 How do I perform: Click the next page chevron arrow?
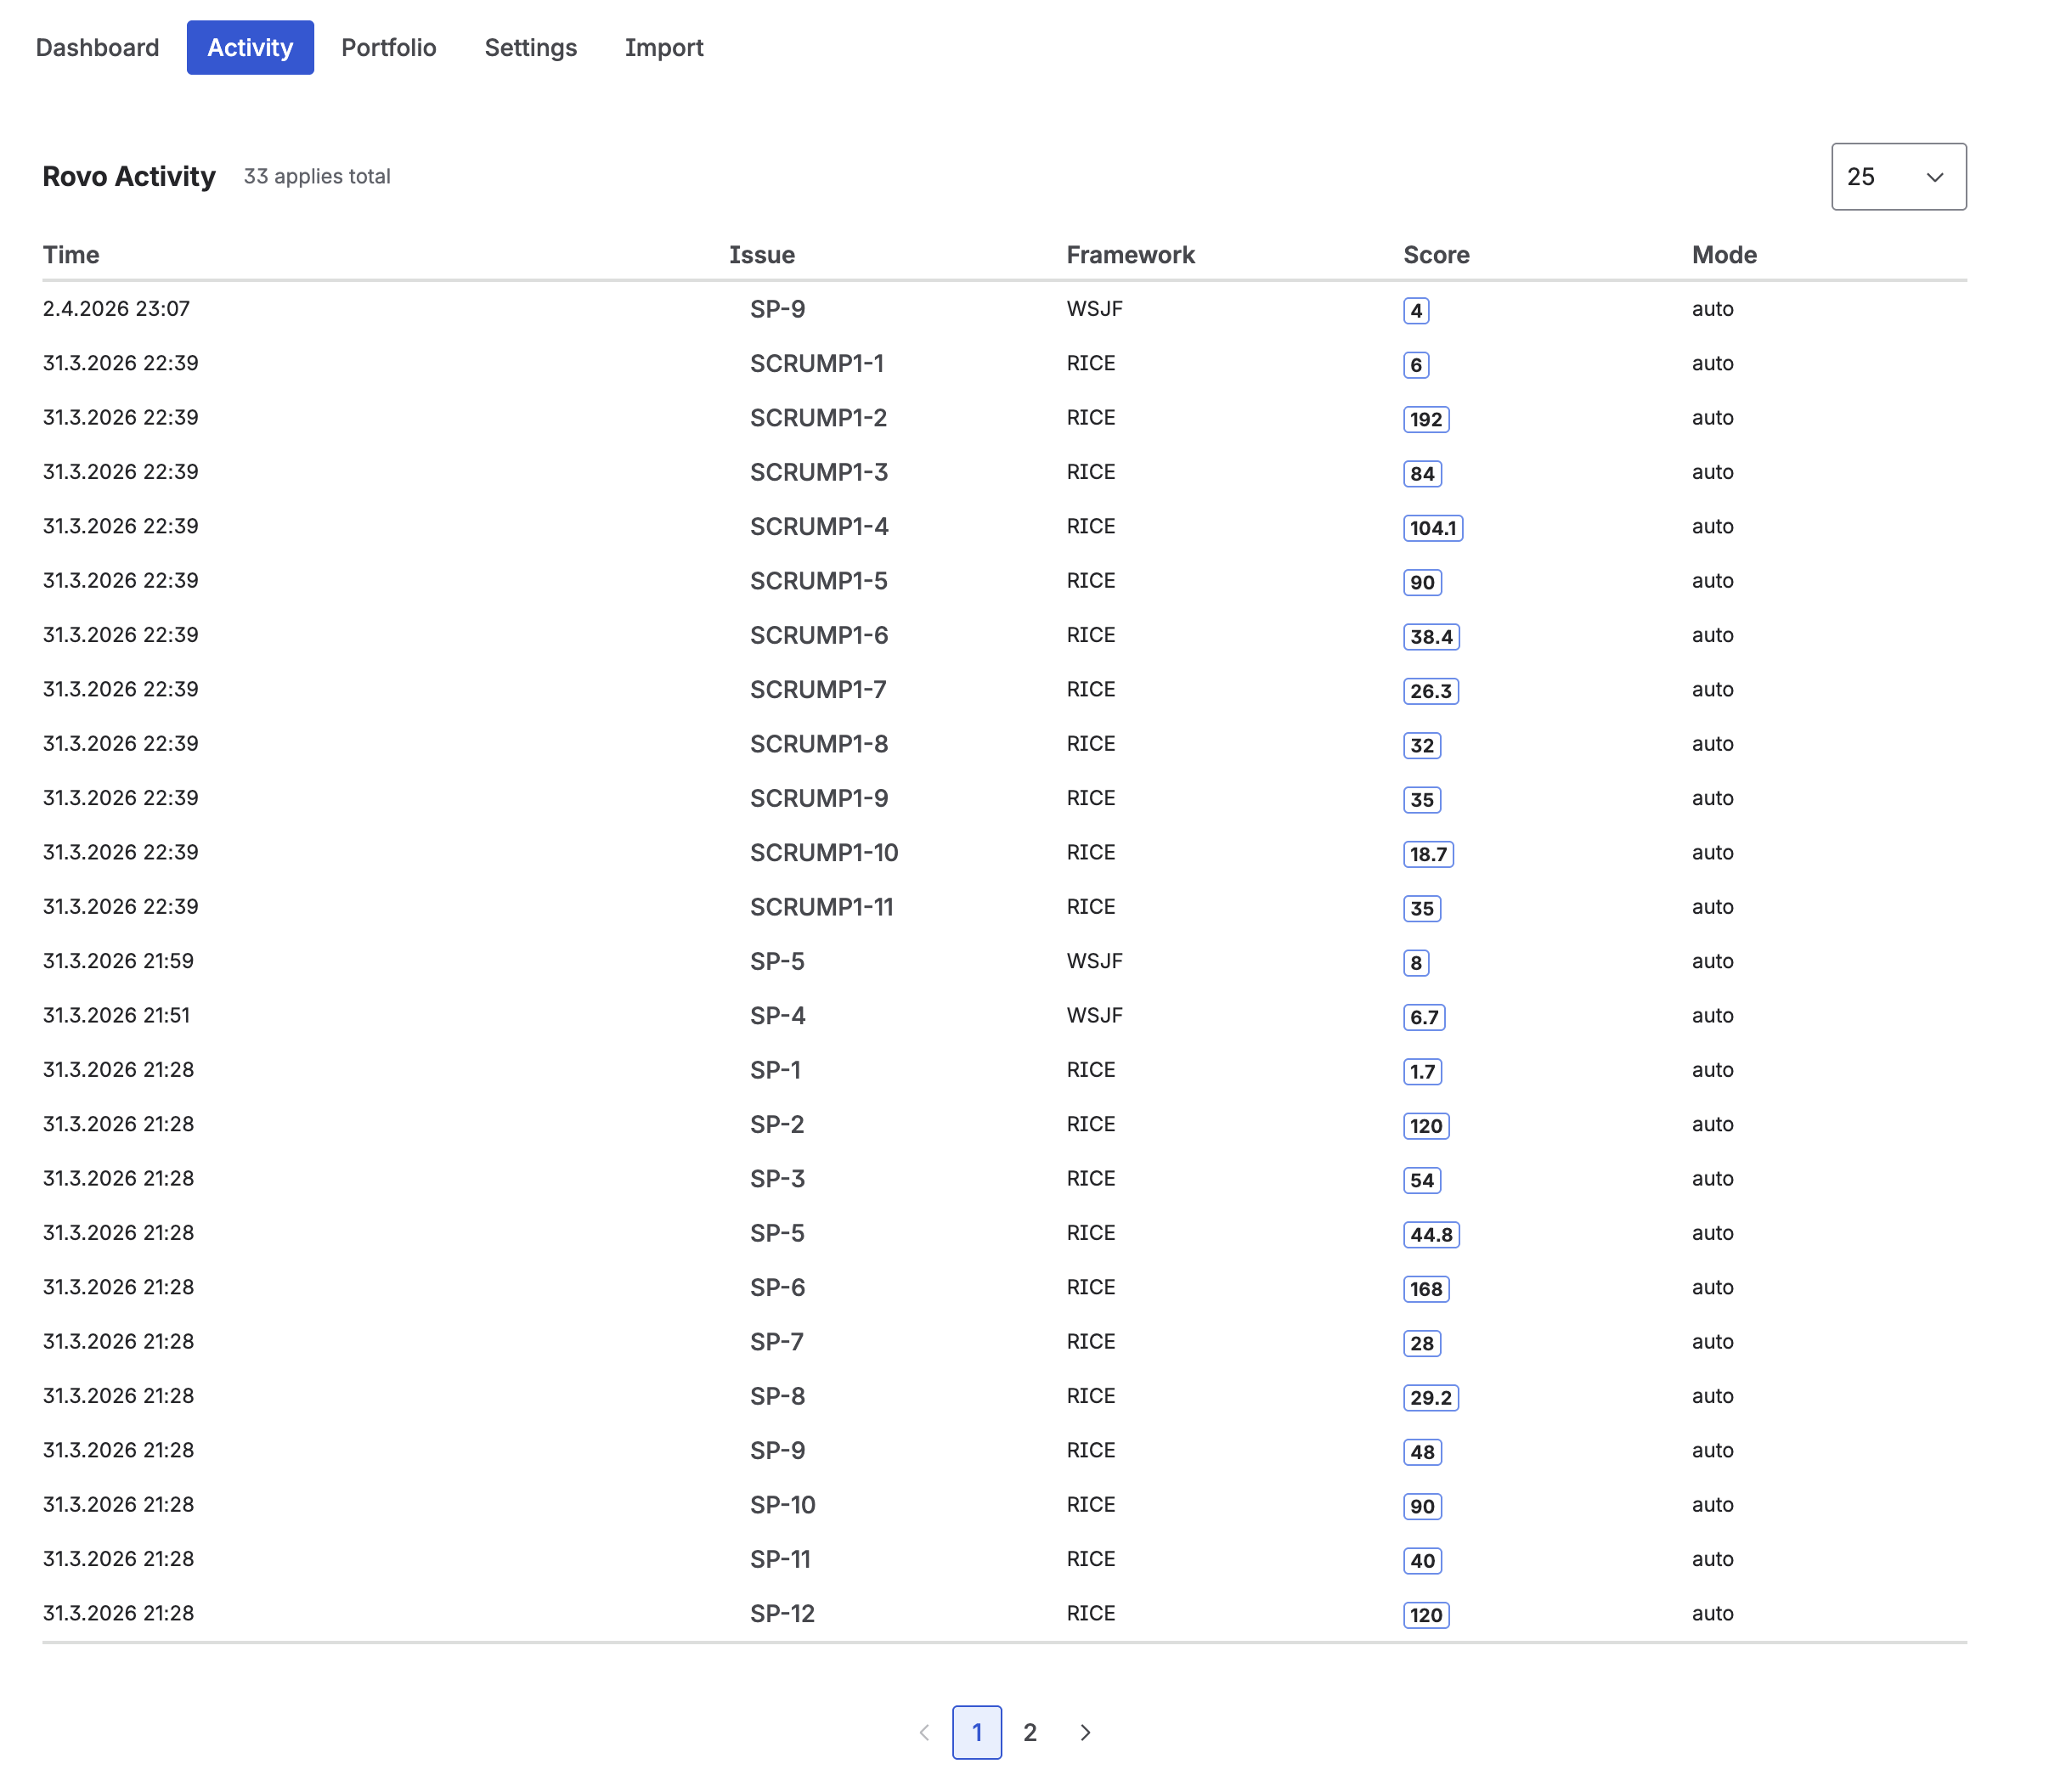click(x=1085, y=1733)
